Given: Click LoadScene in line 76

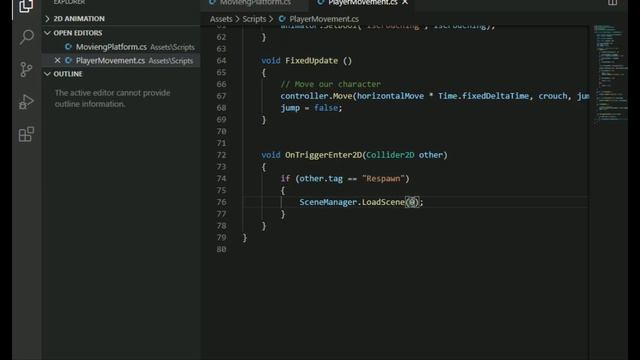Looking at the screenshot, I should click(x=383, y=202).
